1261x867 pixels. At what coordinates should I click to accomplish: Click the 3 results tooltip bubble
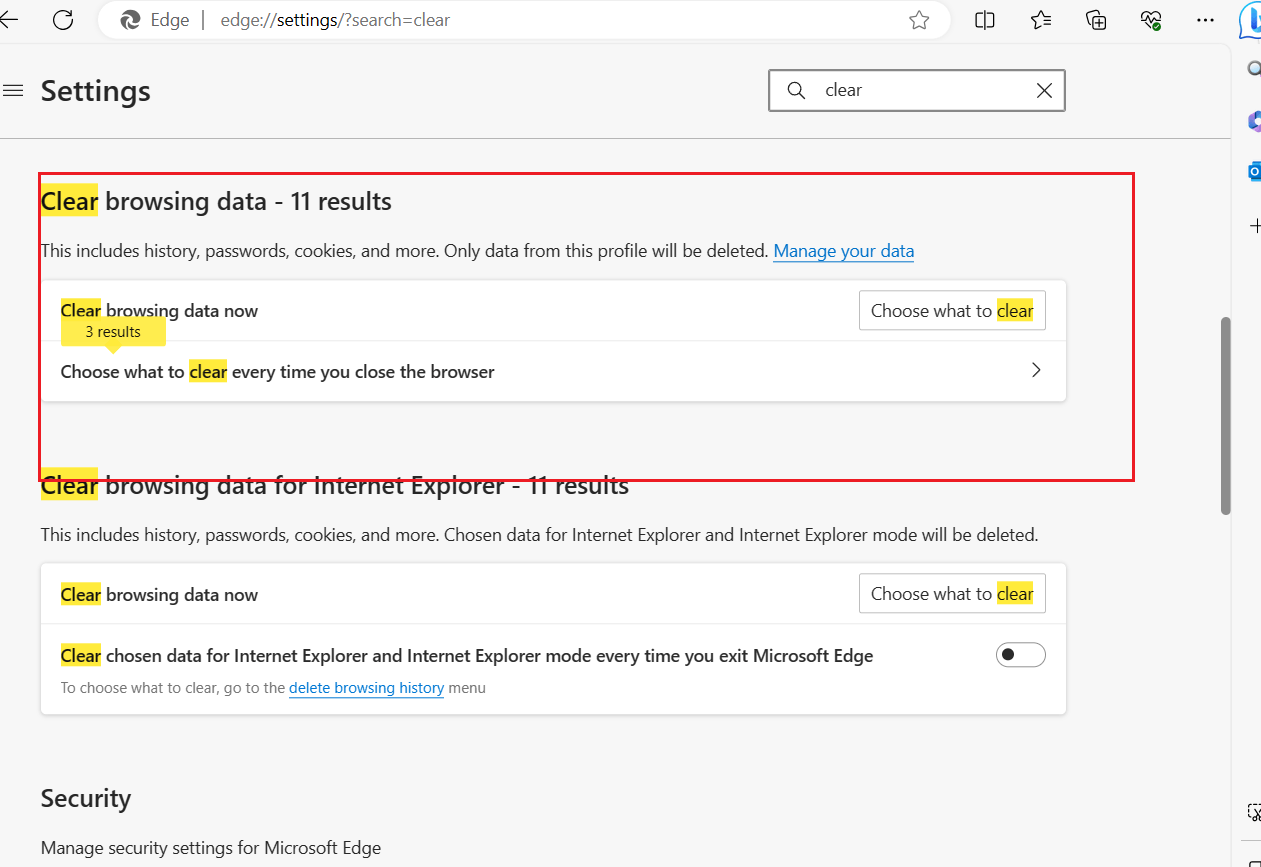coord(113,332)
